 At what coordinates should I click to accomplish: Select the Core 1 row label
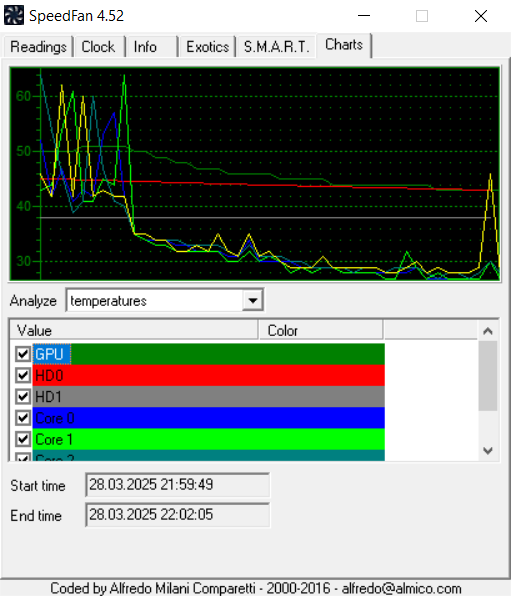pyautogui.click(x=54, y=439)
